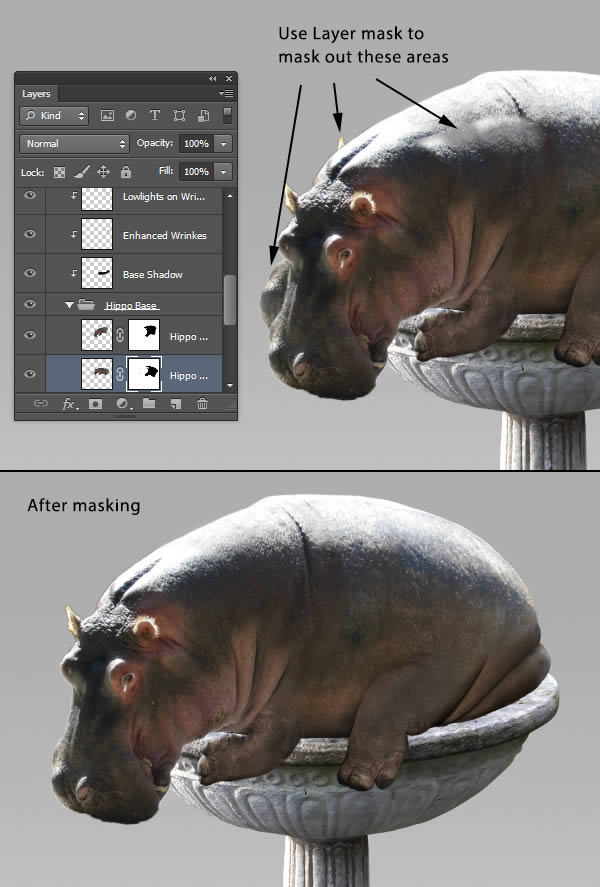The height and width of the screenshot is (887, 600).
Task: Delete layer with trash icon
Action: 202,403
